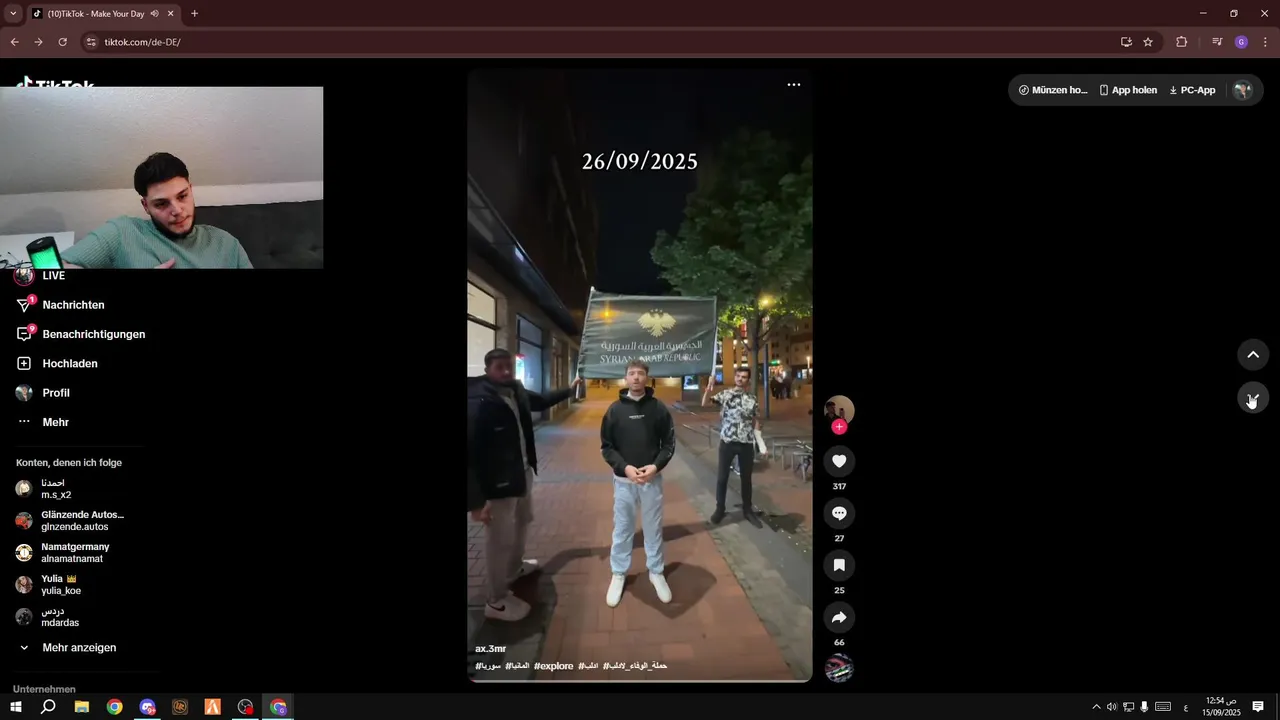Open File Explorer from taskbar
Viewport: 1280px width, 720px height.
click(82, 707)
